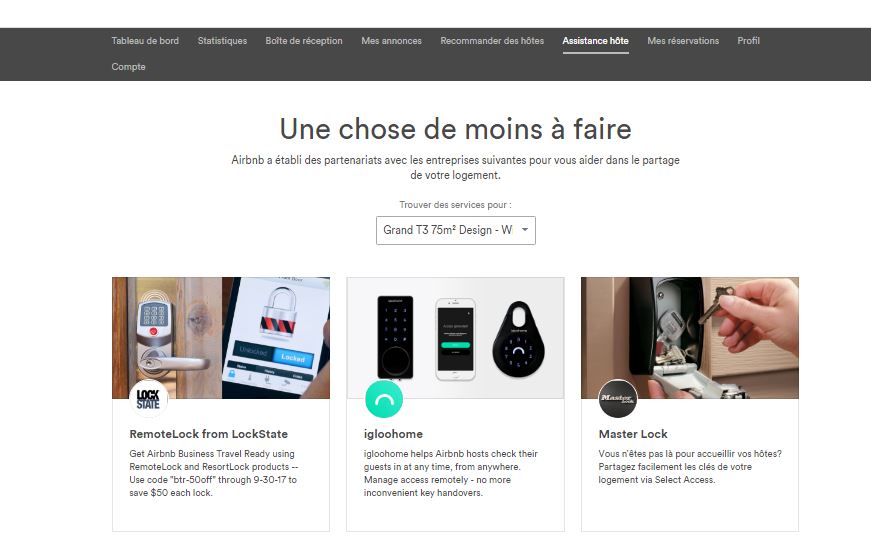Open the listing selector dropdown arrow
The height and width of the screenshot is (554, 871).
525,229
